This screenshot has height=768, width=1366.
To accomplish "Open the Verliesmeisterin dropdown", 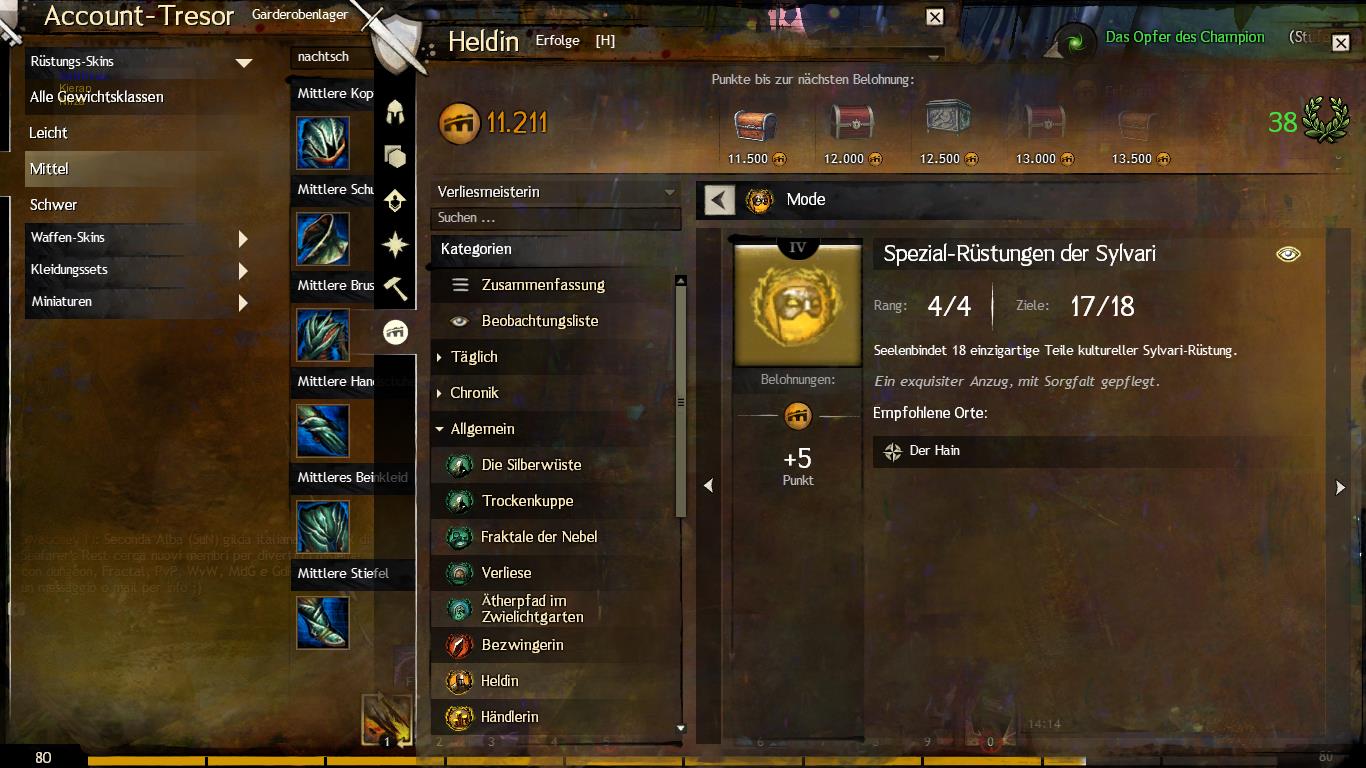I will point(556,192).
